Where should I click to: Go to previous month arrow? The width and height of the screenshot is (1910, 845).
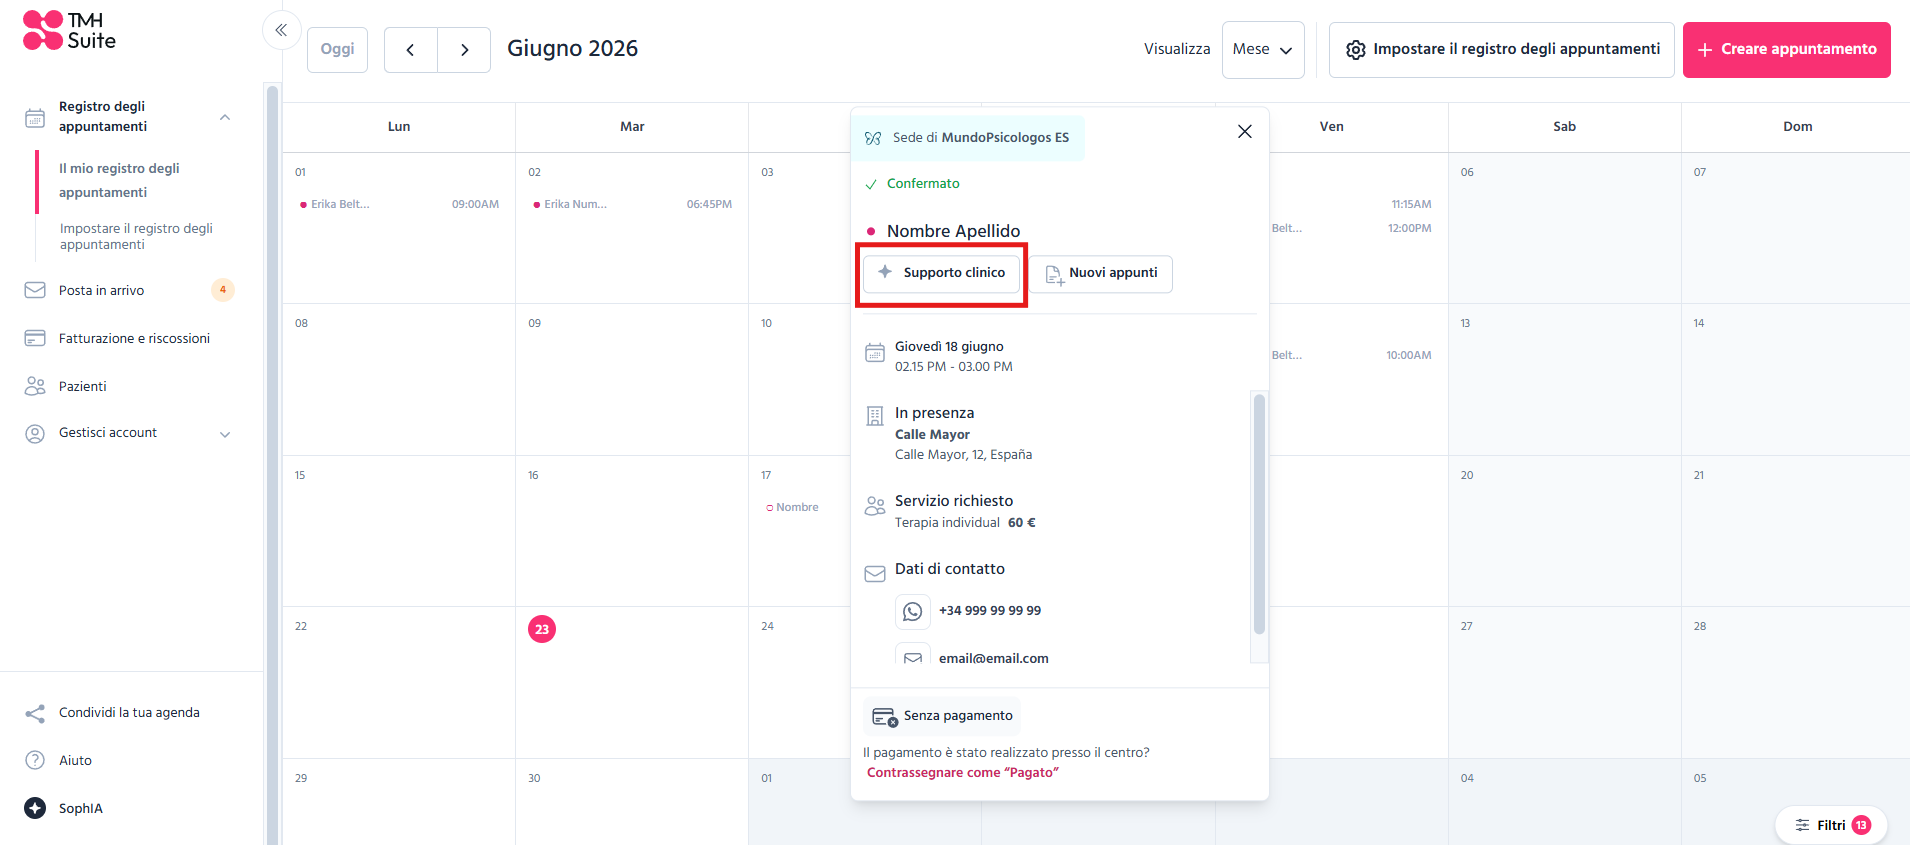(x=410, y=50)
